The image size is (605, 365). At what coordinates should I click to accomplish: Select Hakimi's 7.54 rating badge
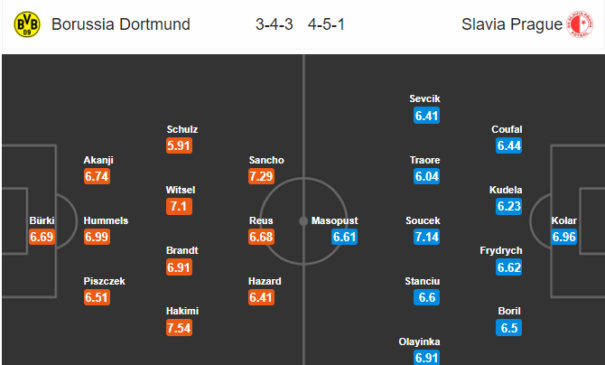(x=179, y=328)
